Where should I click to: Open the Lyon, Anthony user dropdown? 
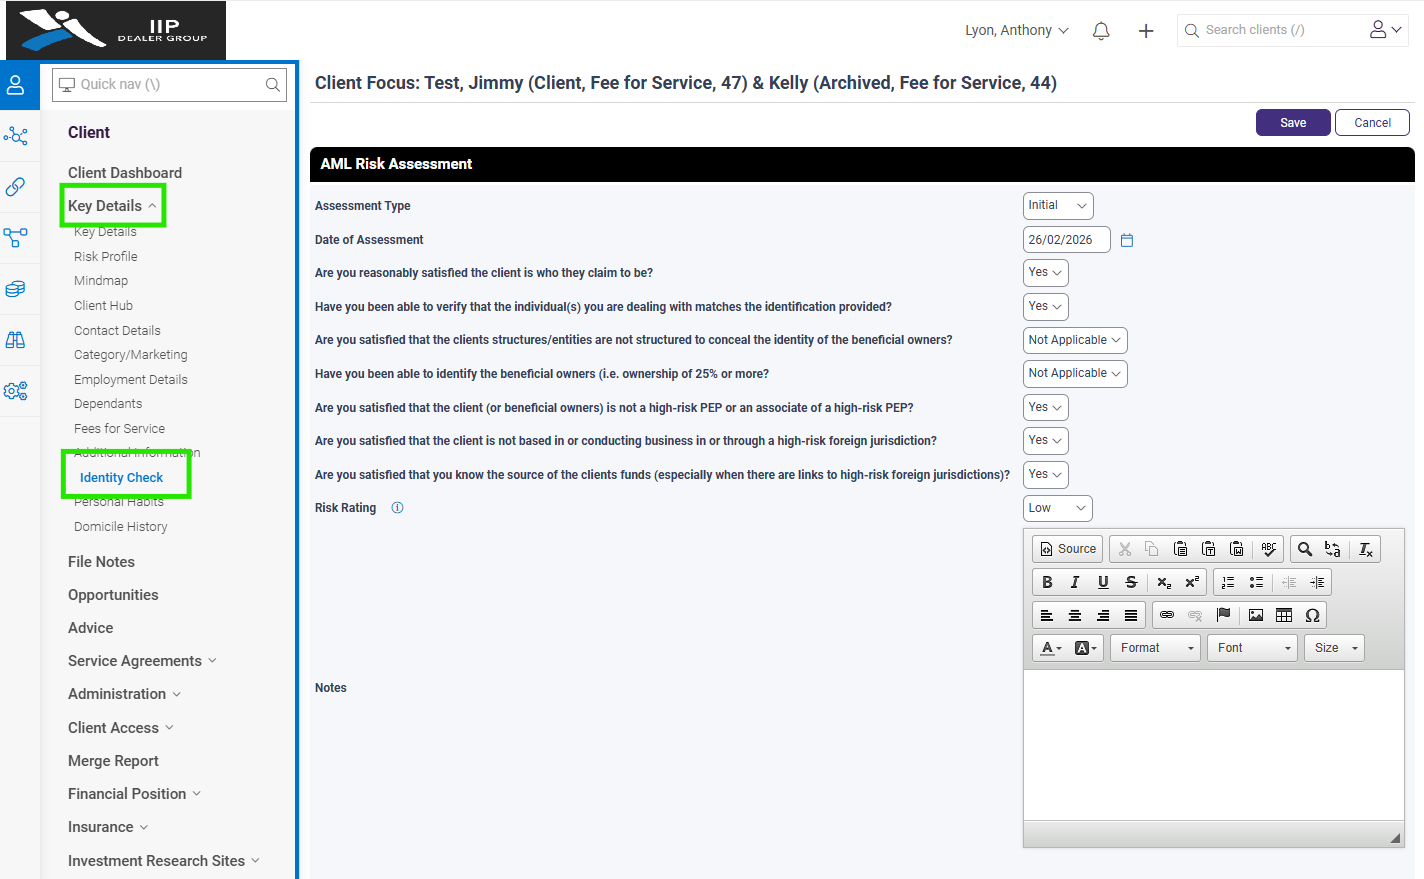coord(1017,31)
